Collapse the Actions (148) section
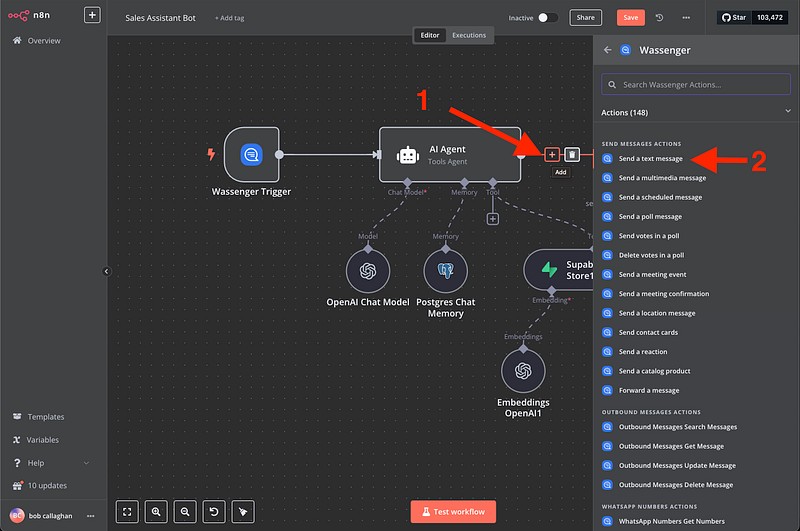800x531 pixels. pos(784,113)
